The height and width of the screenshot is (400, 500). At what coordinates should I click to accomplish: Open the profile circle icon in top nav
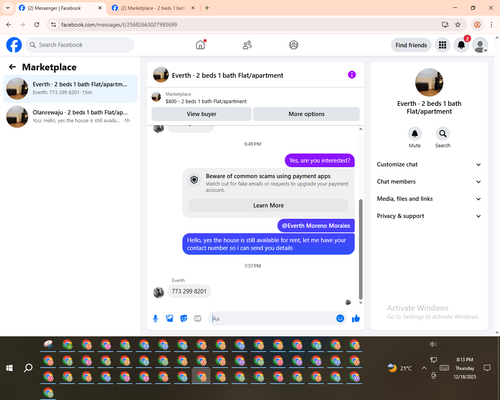click(294, 45)
